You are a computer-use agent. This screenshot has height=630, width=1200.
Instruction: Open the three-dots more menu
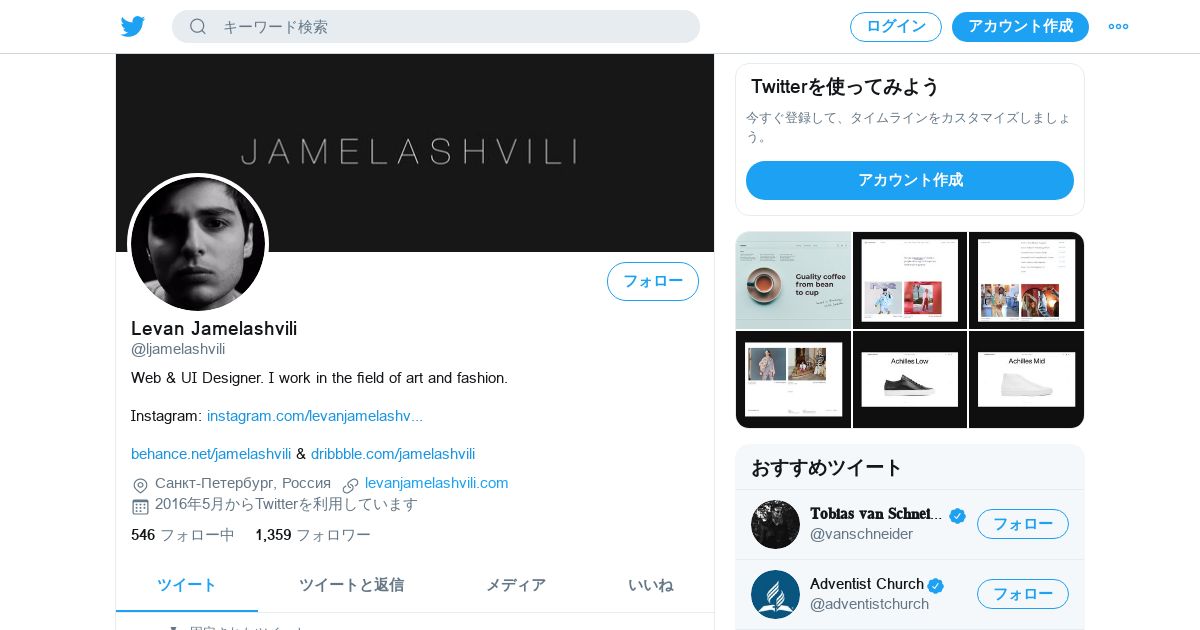(x=1118, y=27)
